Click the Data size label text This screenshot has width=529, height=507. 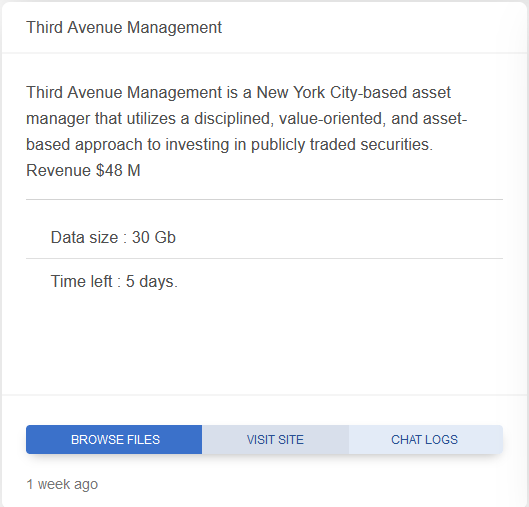(84, 237)
